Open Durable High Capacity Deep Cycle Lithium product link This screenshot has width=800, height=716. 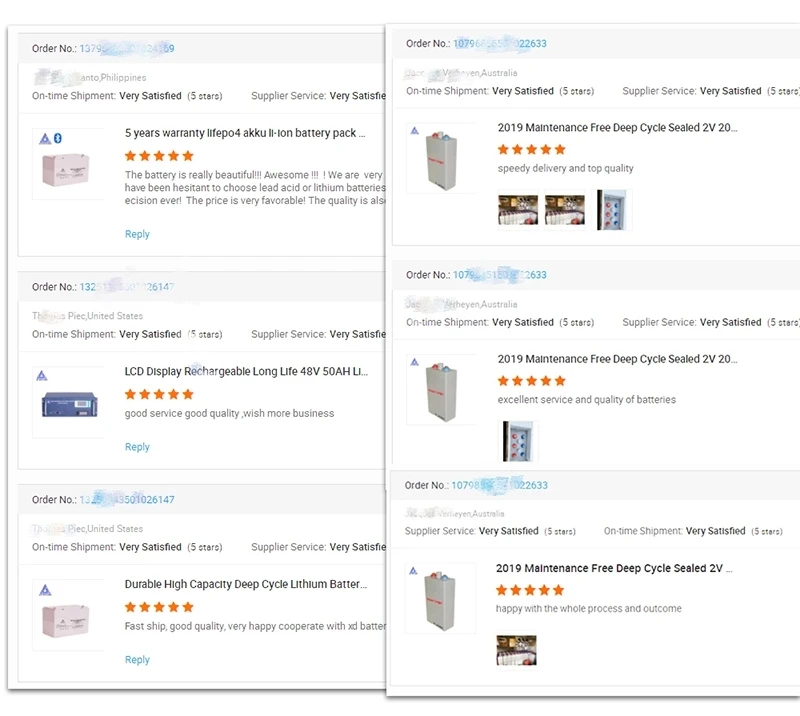pyautogui.click(x=245, y=585)
